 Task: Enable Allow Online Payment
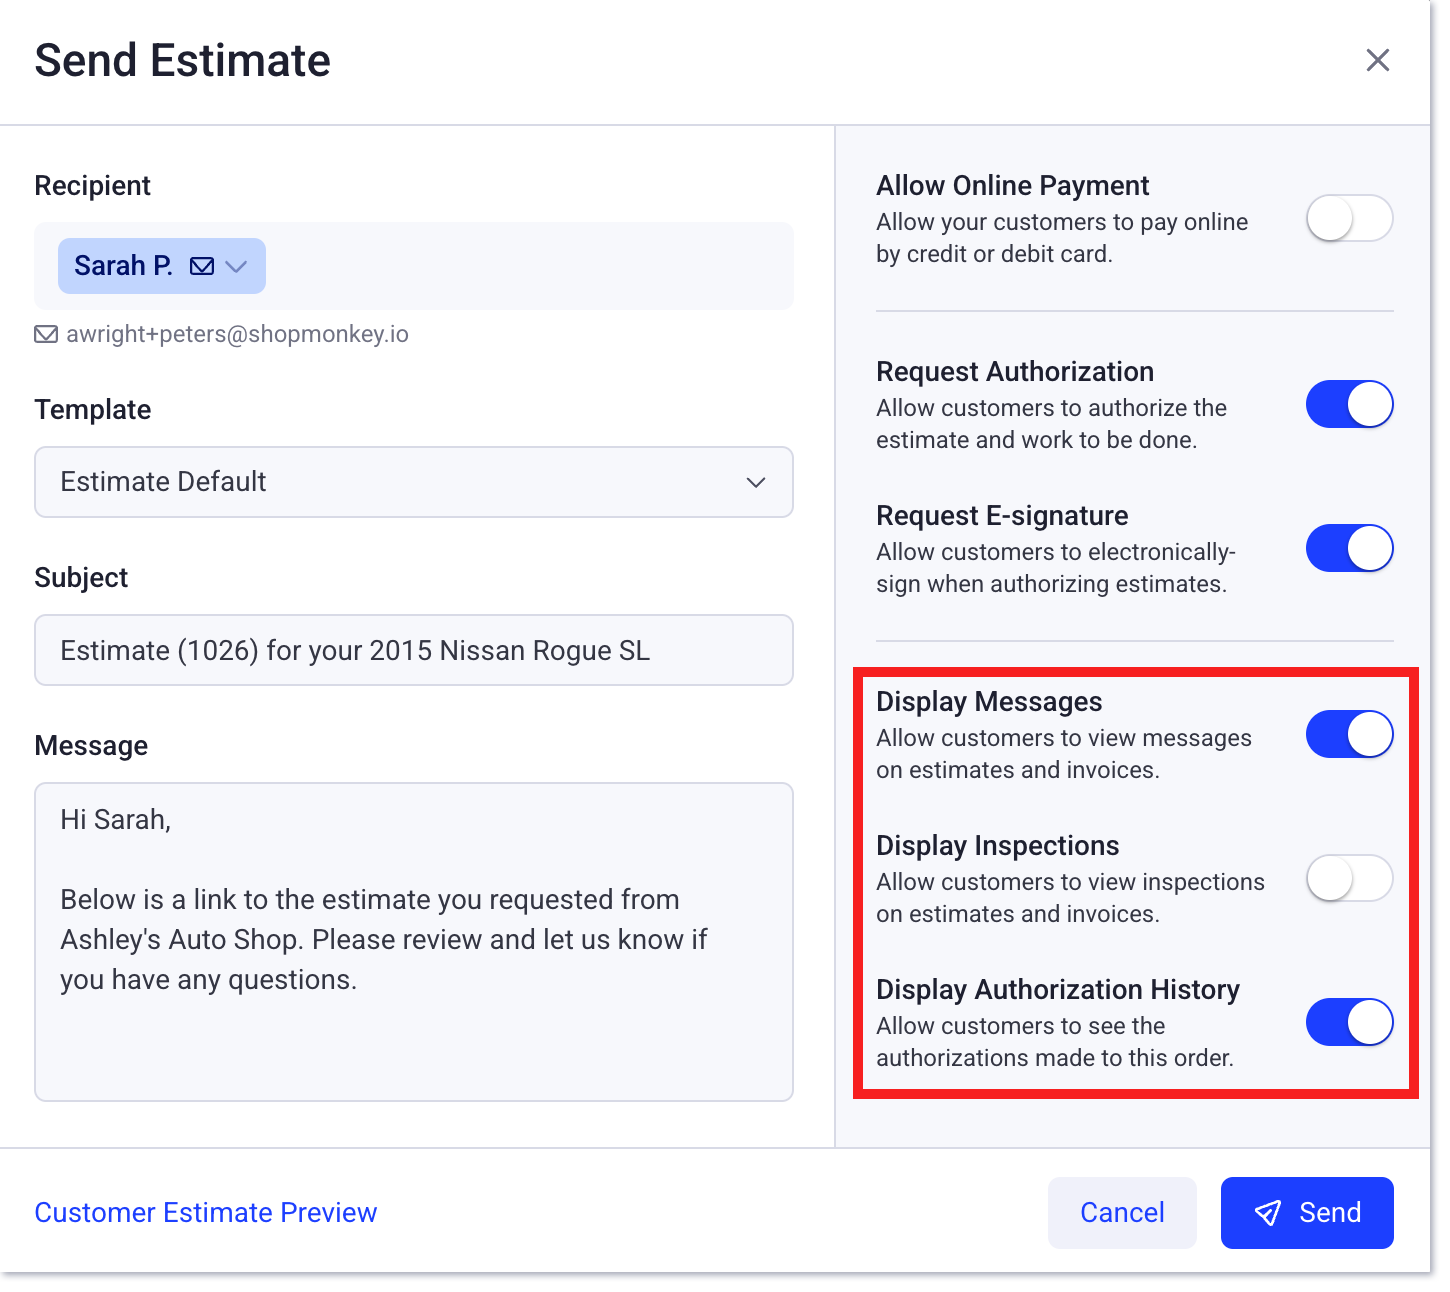[1349, 218]
